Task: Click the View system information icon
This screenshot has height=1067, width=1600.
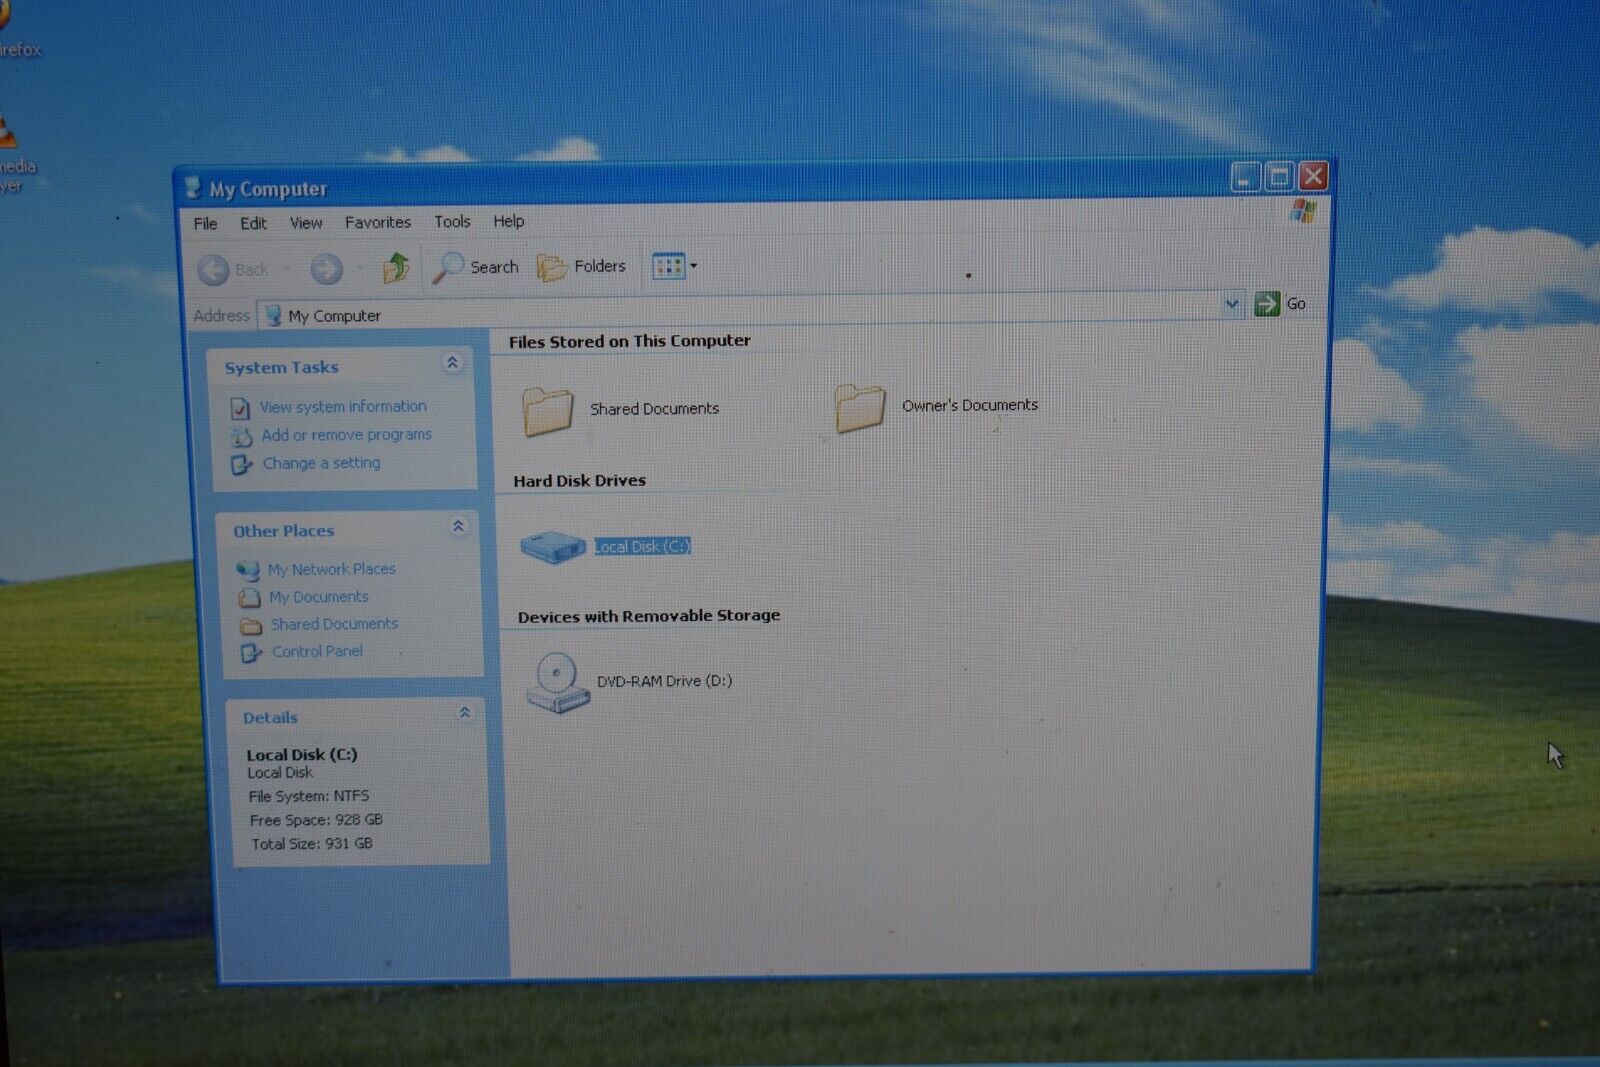Action: [240, 408]
